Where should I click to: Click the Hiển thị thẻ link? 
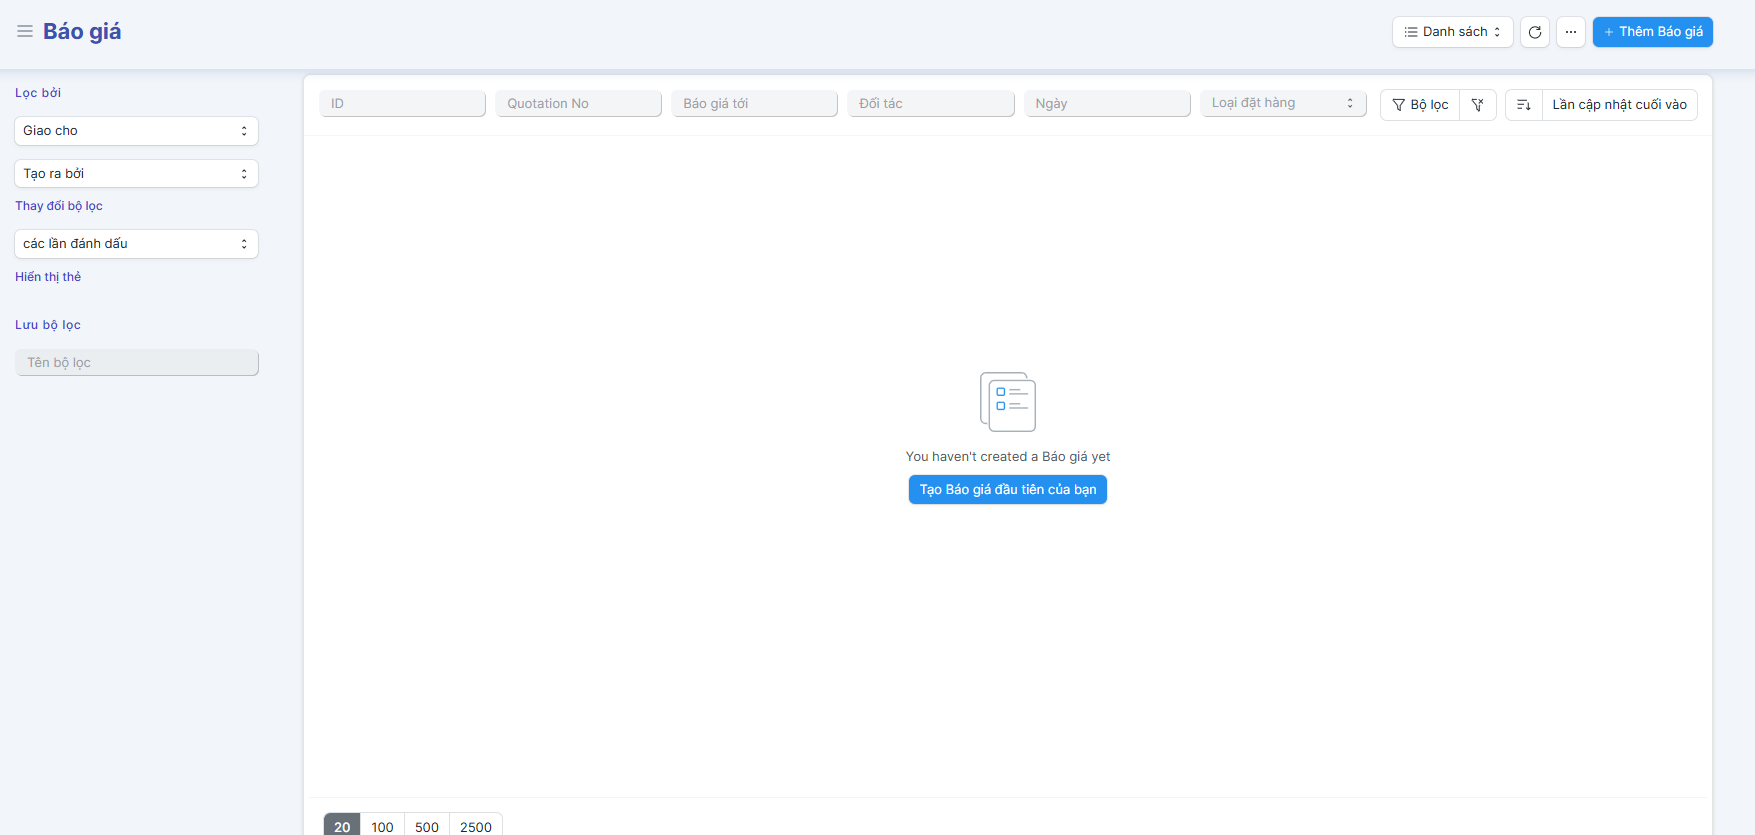48,277
